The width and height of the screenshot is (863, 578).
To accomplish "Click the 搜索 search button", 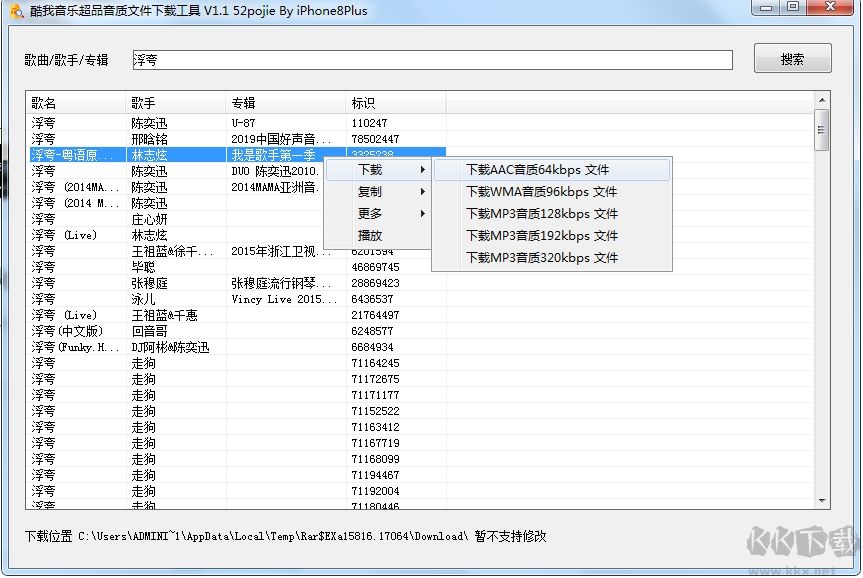I will [792, 59].
